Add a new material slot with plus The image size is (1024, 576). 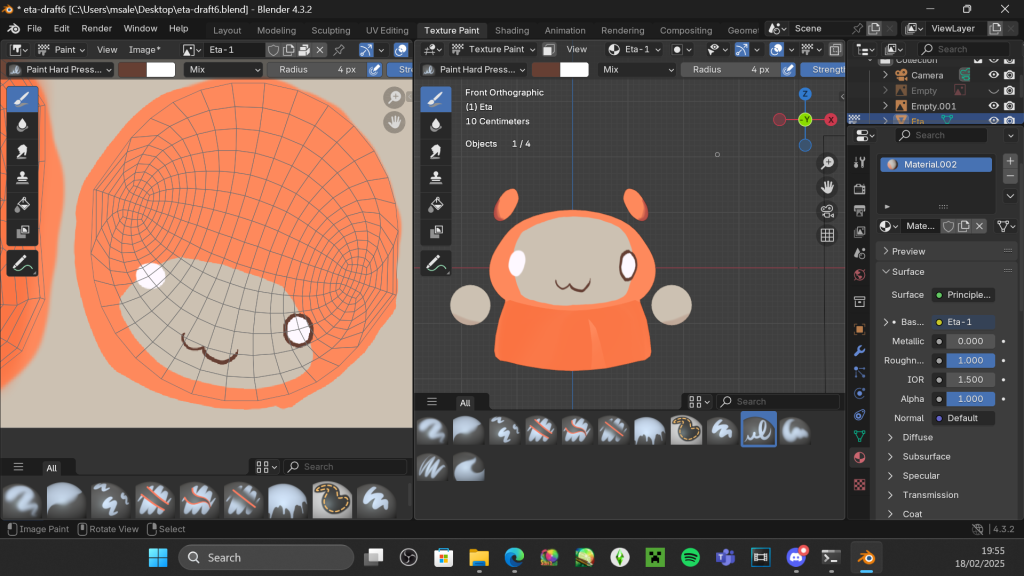tap(1010, 161)
